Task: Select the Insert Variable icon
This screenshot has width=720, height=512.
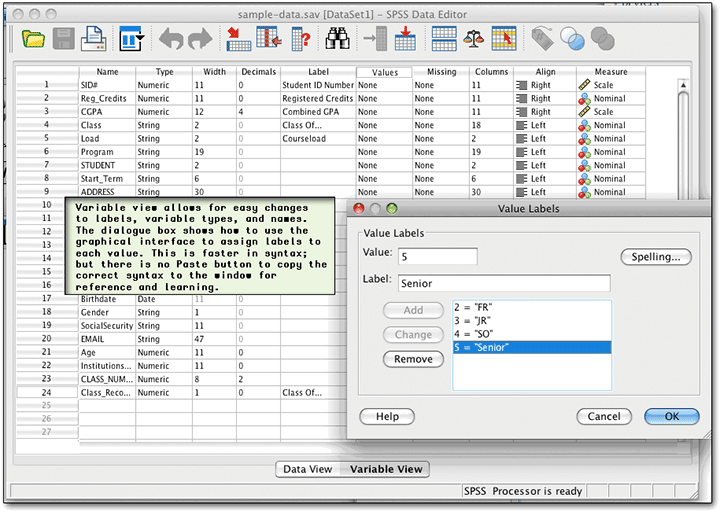Action: pyautogui.click(x=405, y=39)
